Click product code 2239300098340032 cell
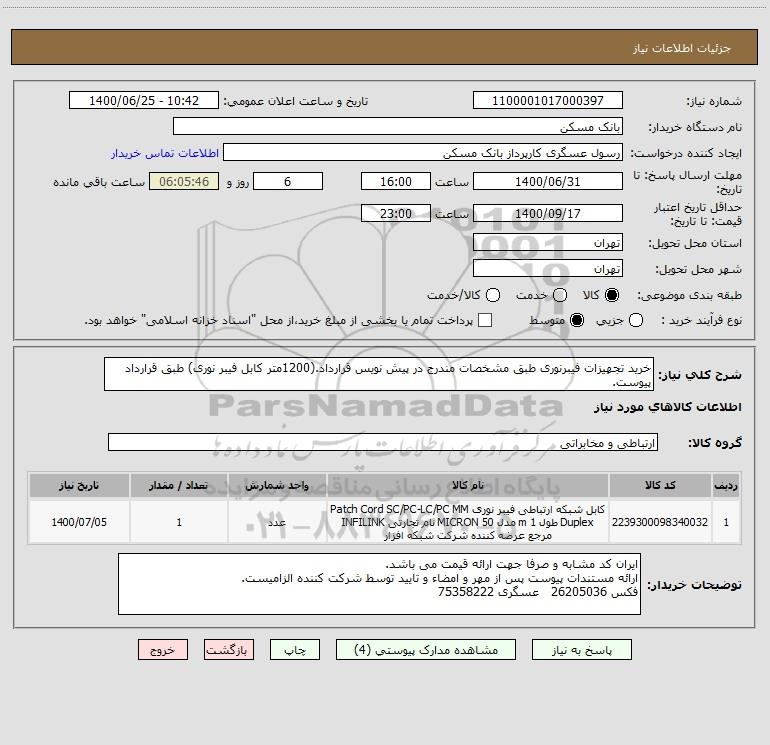Screen dimensions: 770x745 (660, 522)
